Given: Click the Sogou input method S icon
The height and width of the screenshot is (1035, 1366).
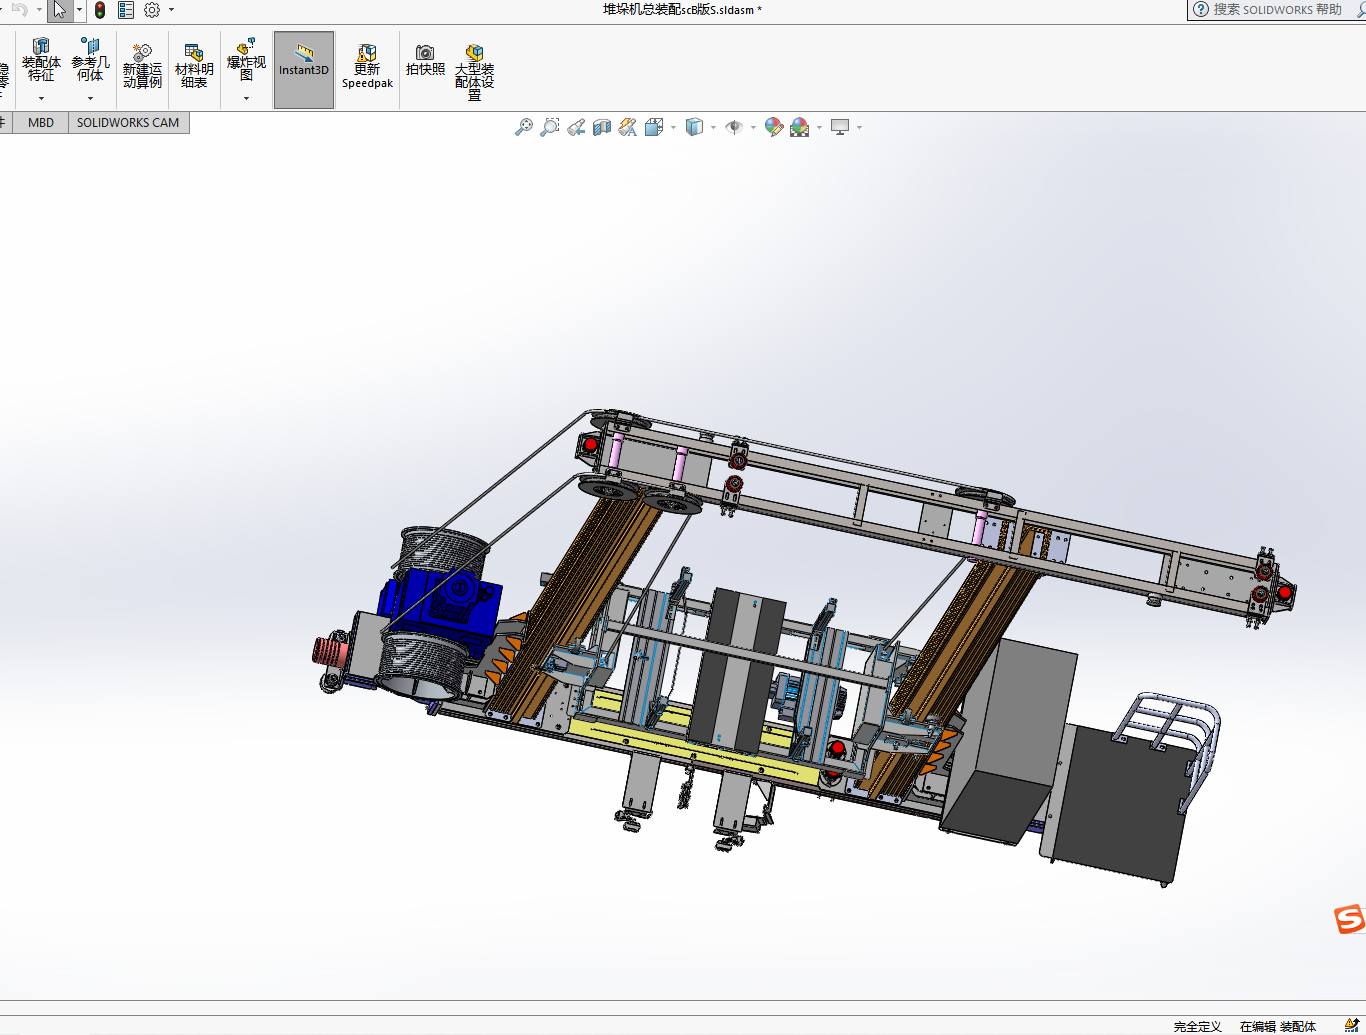Looking at the screenshot, I should [x=1350, y=919].
